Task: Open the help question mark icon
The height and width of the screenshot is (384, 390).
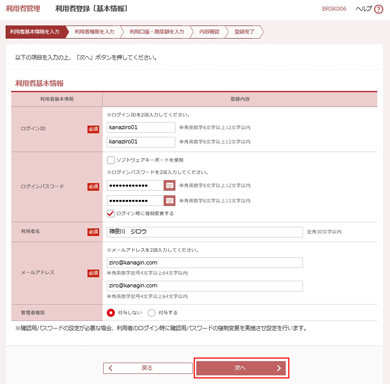Action: click(378, 9)
